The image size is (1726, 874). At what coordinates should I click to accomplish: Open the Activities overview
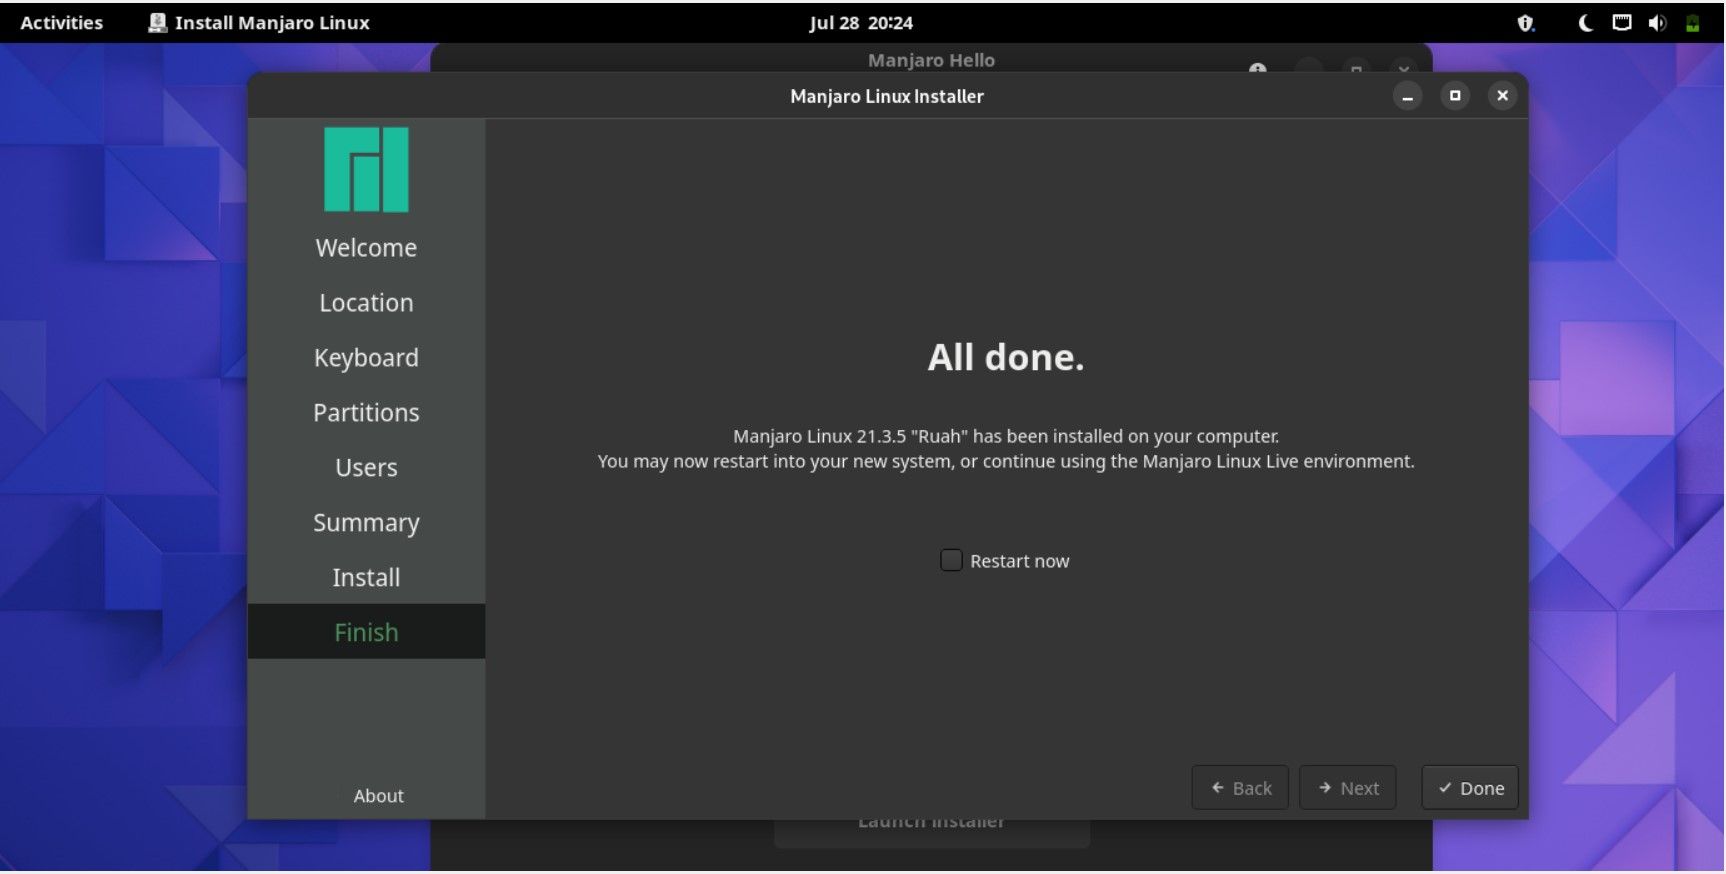point(62,22)
